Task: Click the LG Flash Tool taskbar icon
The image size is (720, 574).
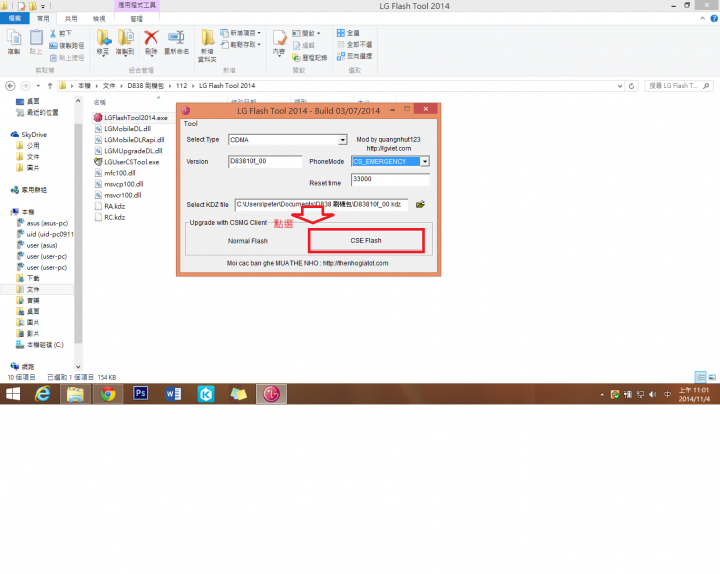Action: (271, 394)
